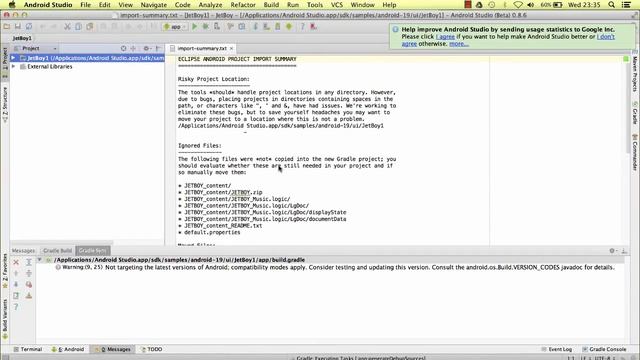Select External Libraries in project tree

(x=49, y=67)
